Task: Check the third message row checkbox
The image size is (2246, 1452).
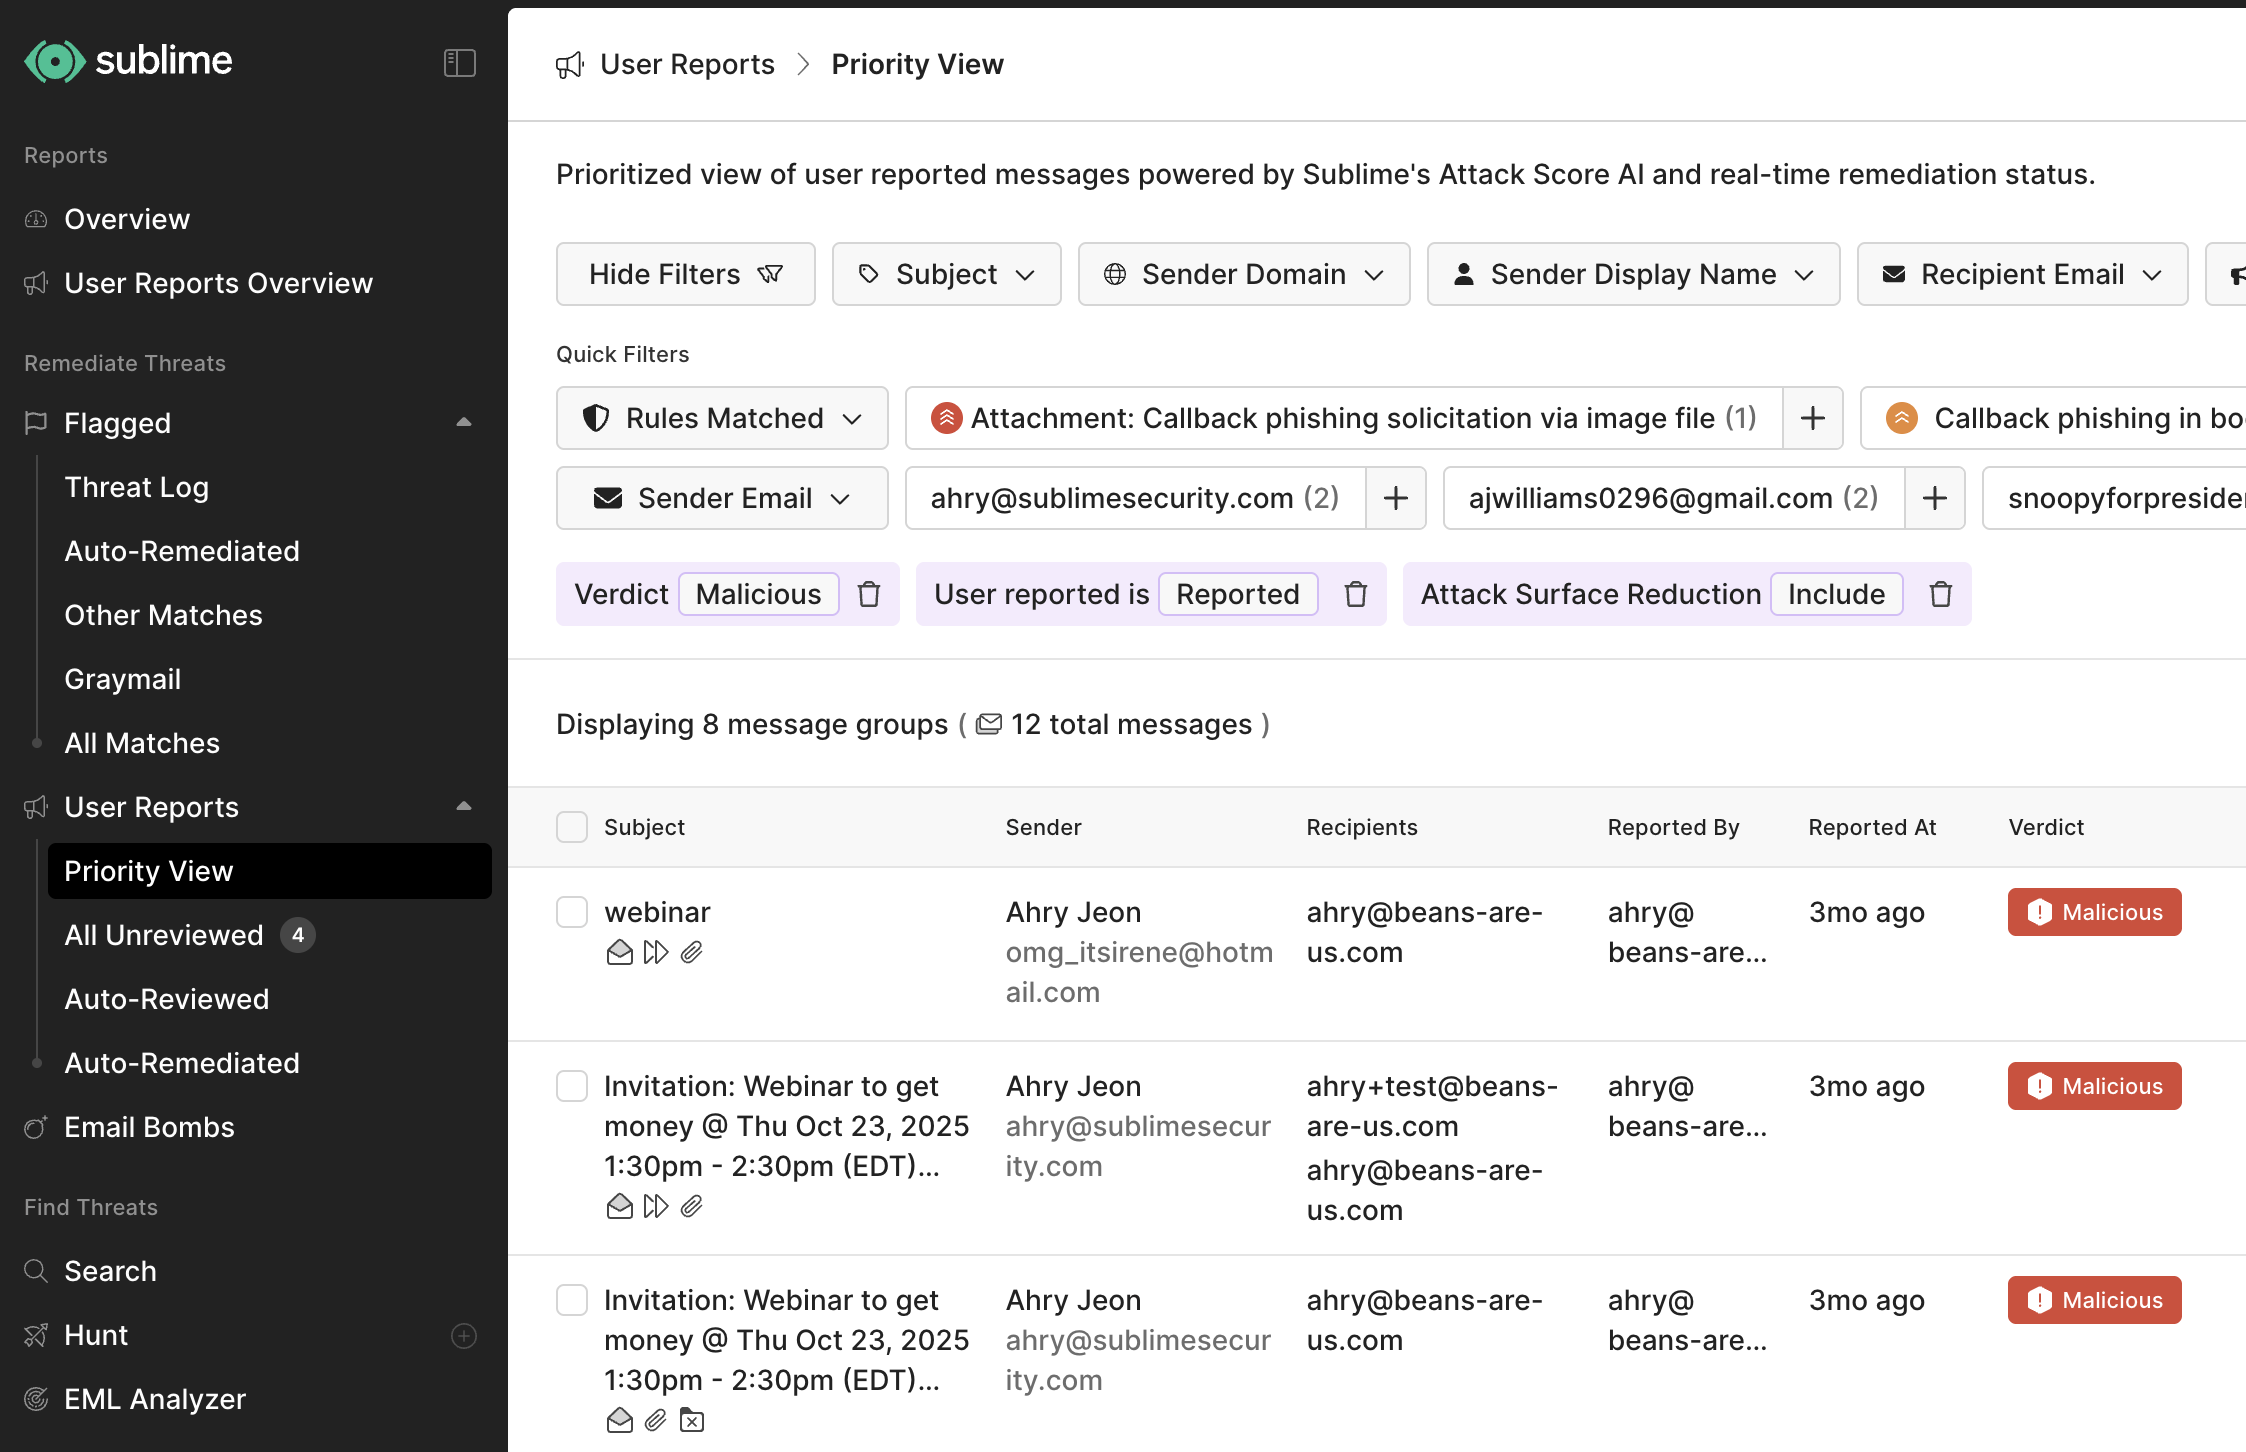Action: (x=572, y=1300)
